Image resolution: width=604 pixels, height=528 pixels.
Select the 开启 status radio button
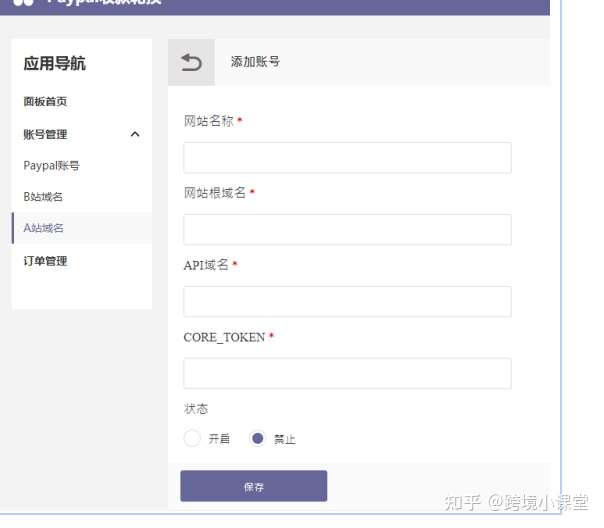(192, 438)
